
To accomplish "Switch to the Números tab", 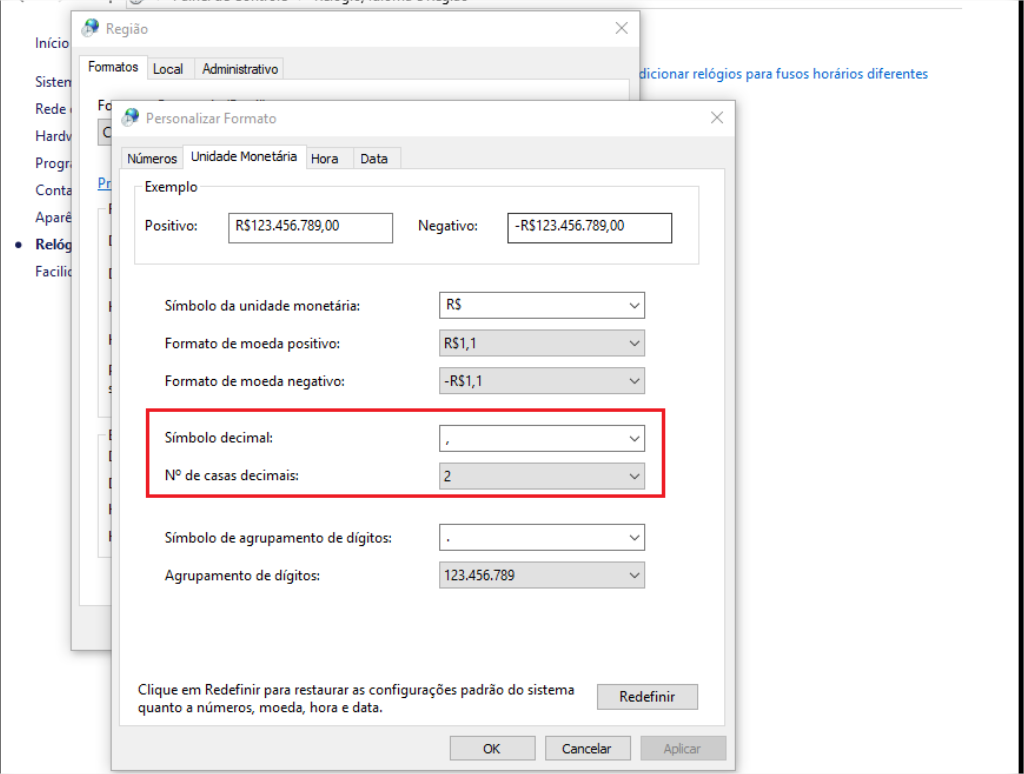I will coord(152,159).
